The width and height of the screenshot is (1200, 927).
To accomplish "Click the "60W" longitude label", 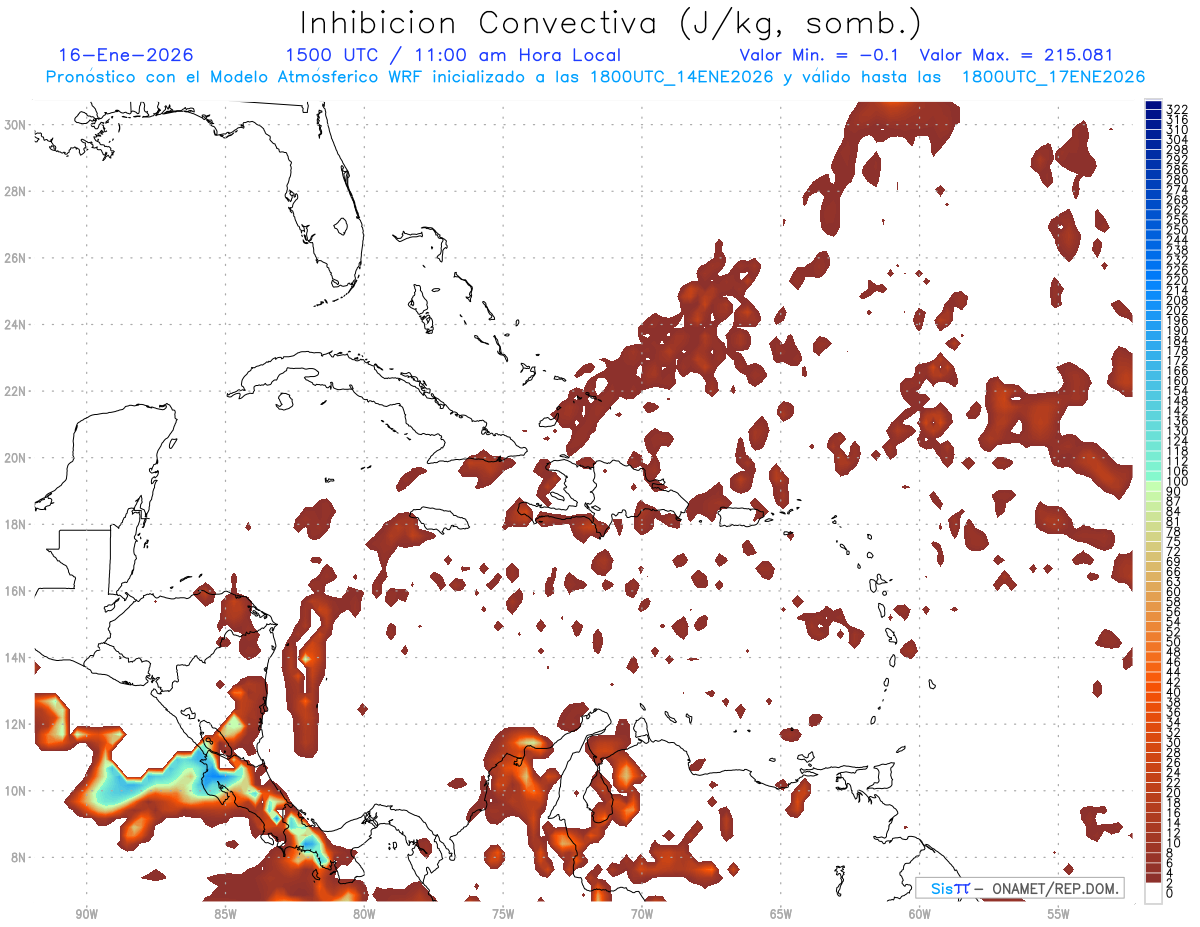I will coord(920,913).
